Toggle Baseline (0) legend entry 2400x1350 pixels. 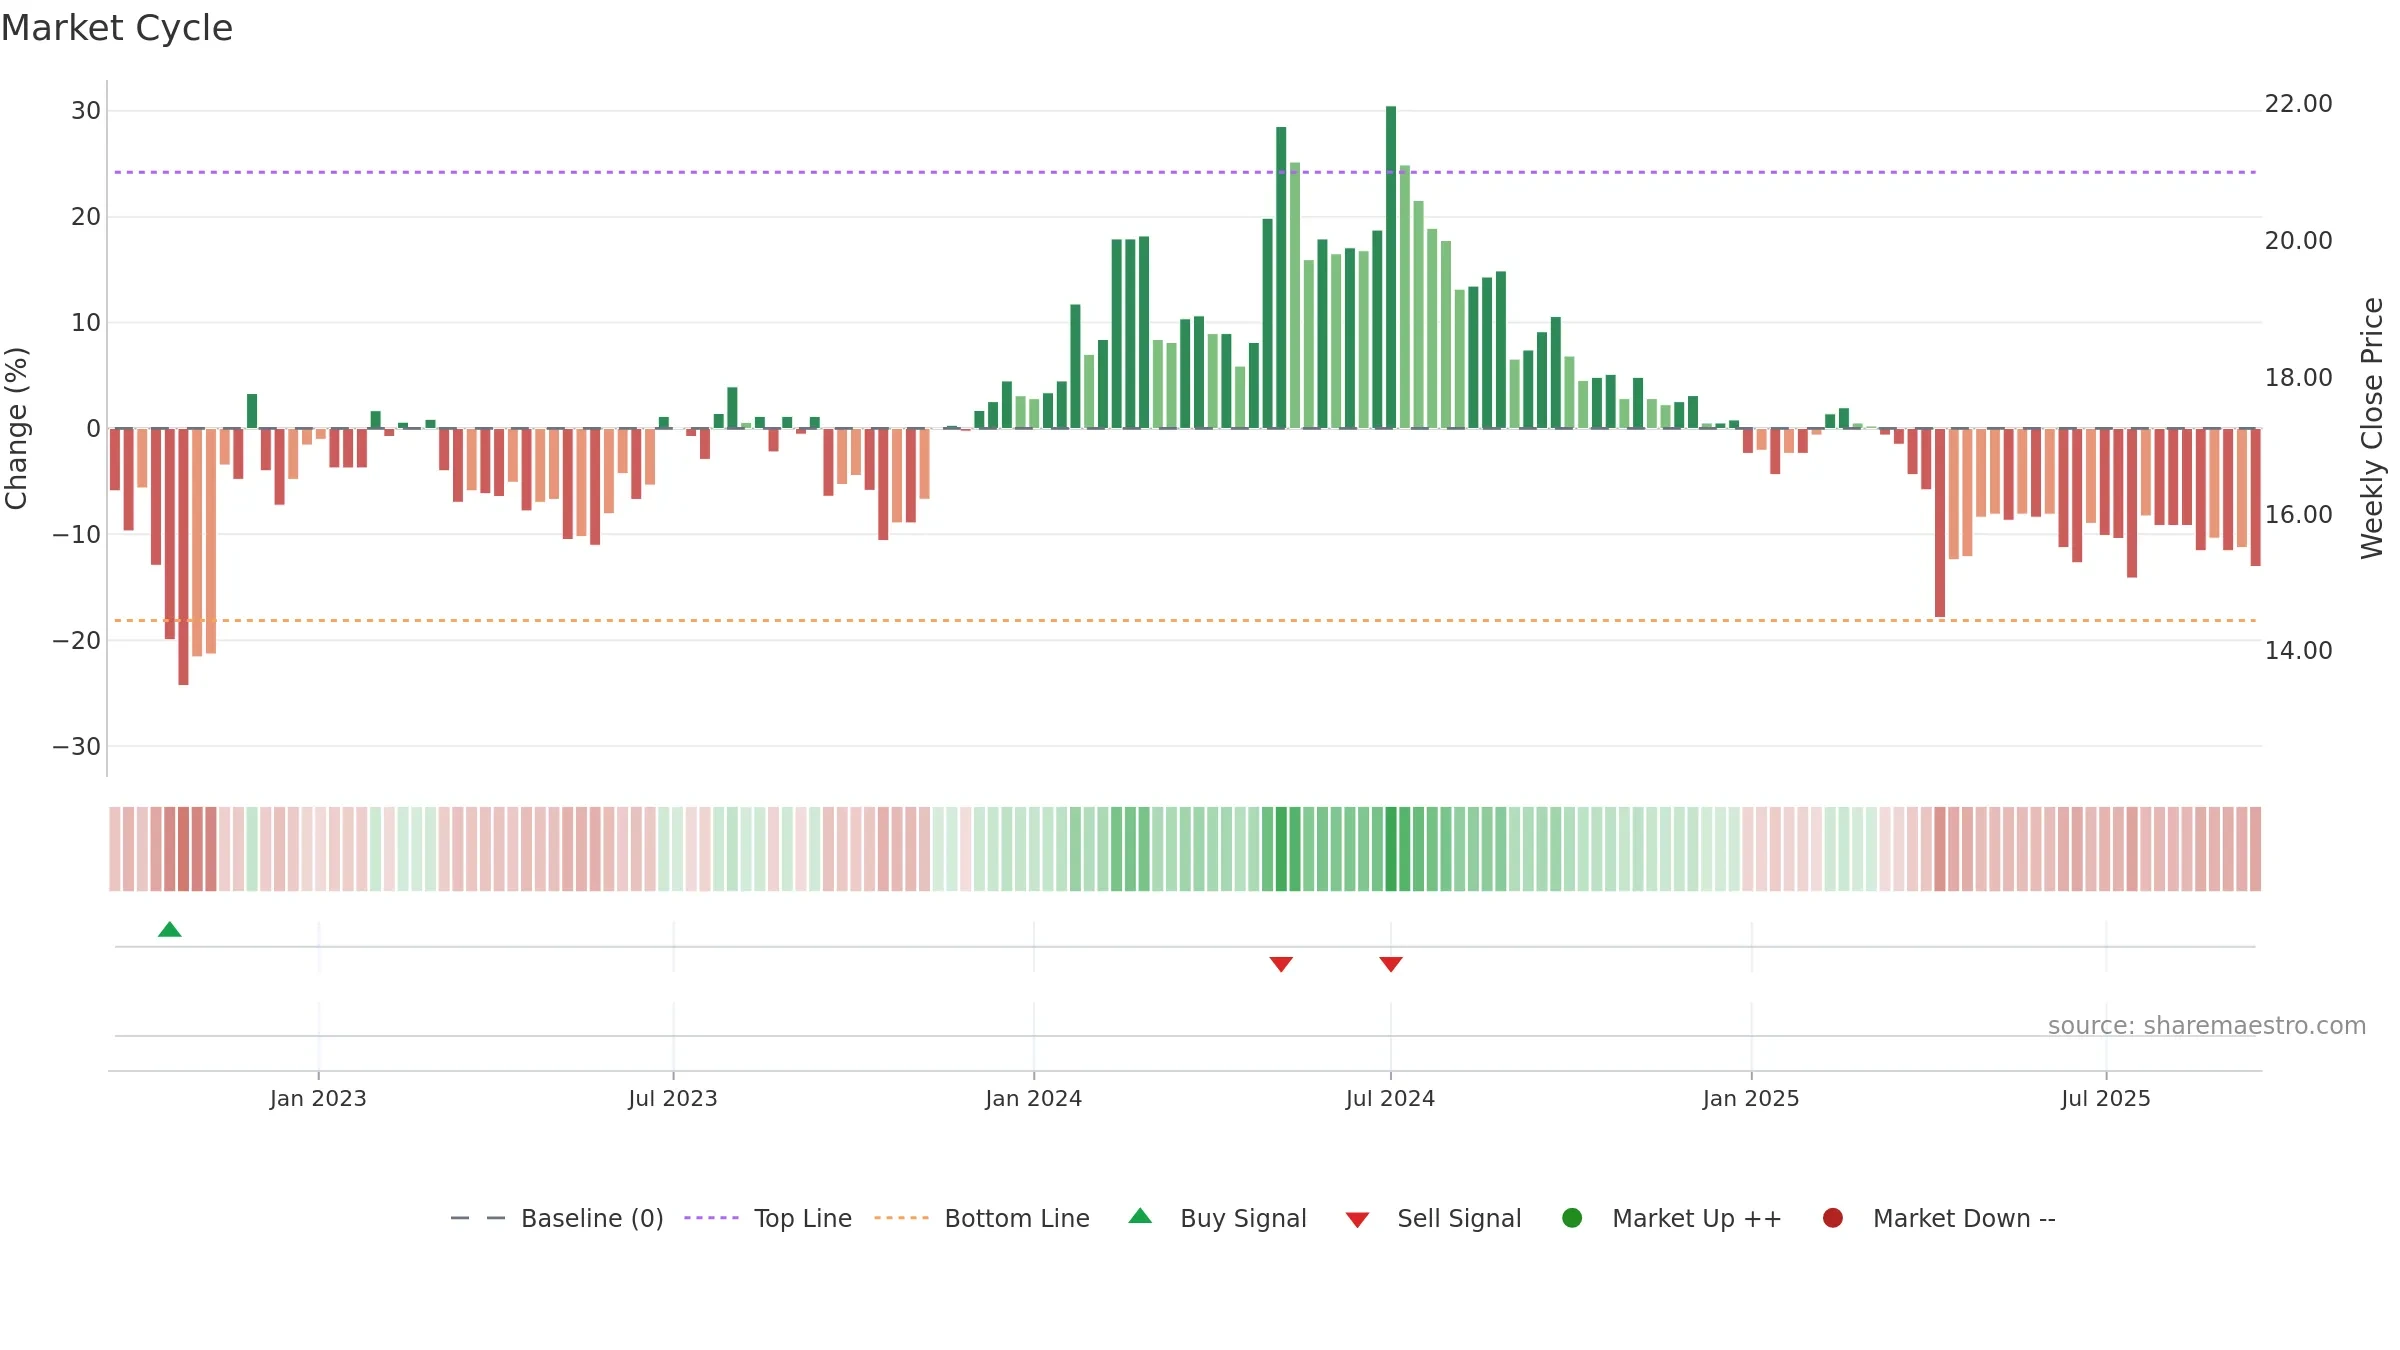tap(557, 1218)
